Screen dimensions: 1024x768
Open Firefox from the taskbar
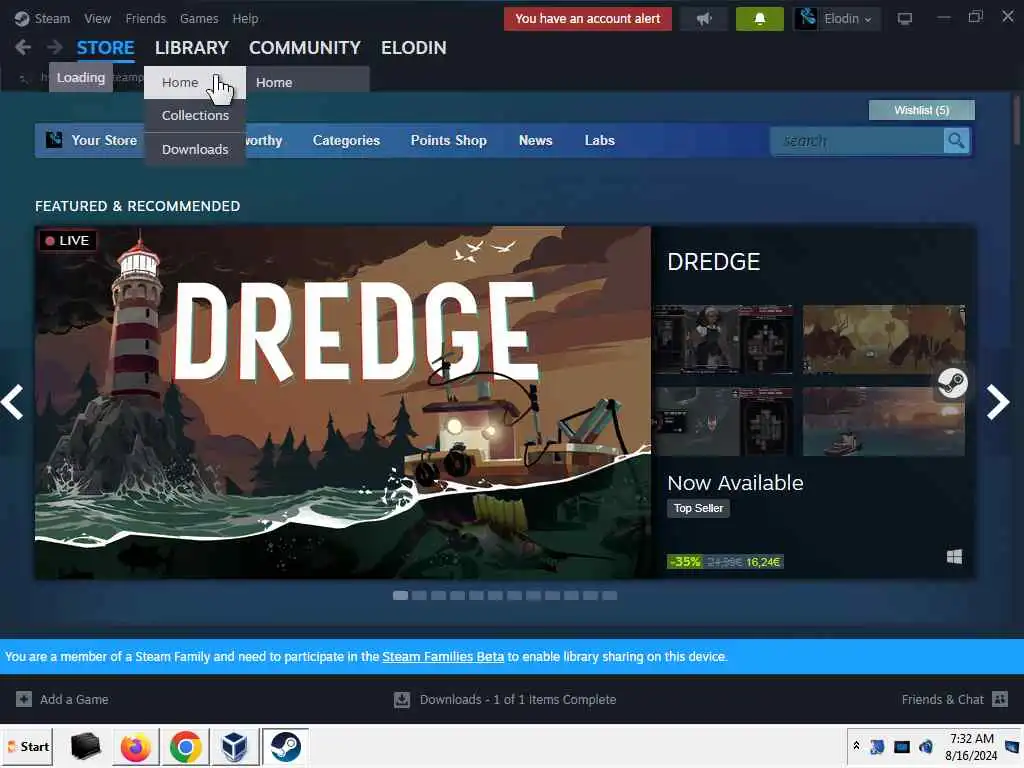(x=136, y=746)
